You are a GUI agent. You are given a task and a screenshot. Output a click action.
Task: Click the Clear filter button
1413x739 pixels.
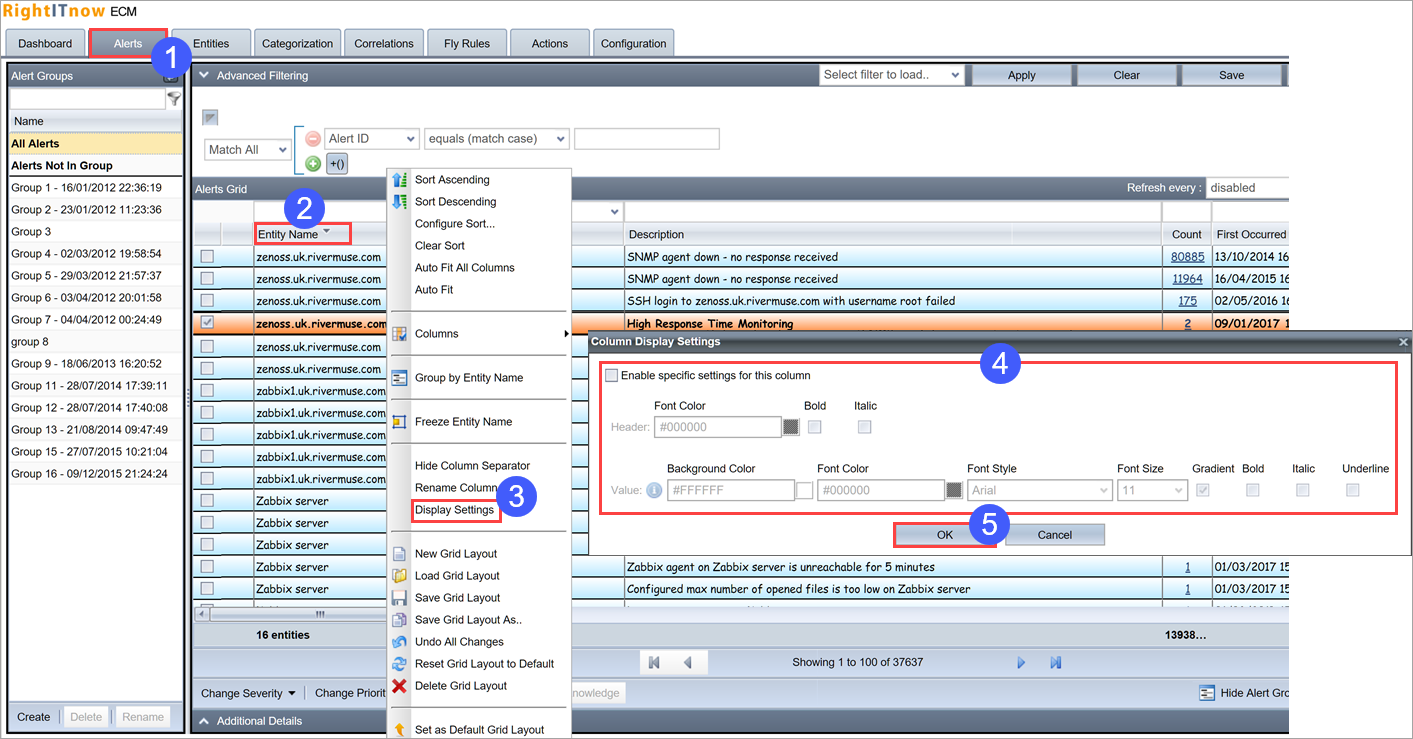tap(1127, 75)
